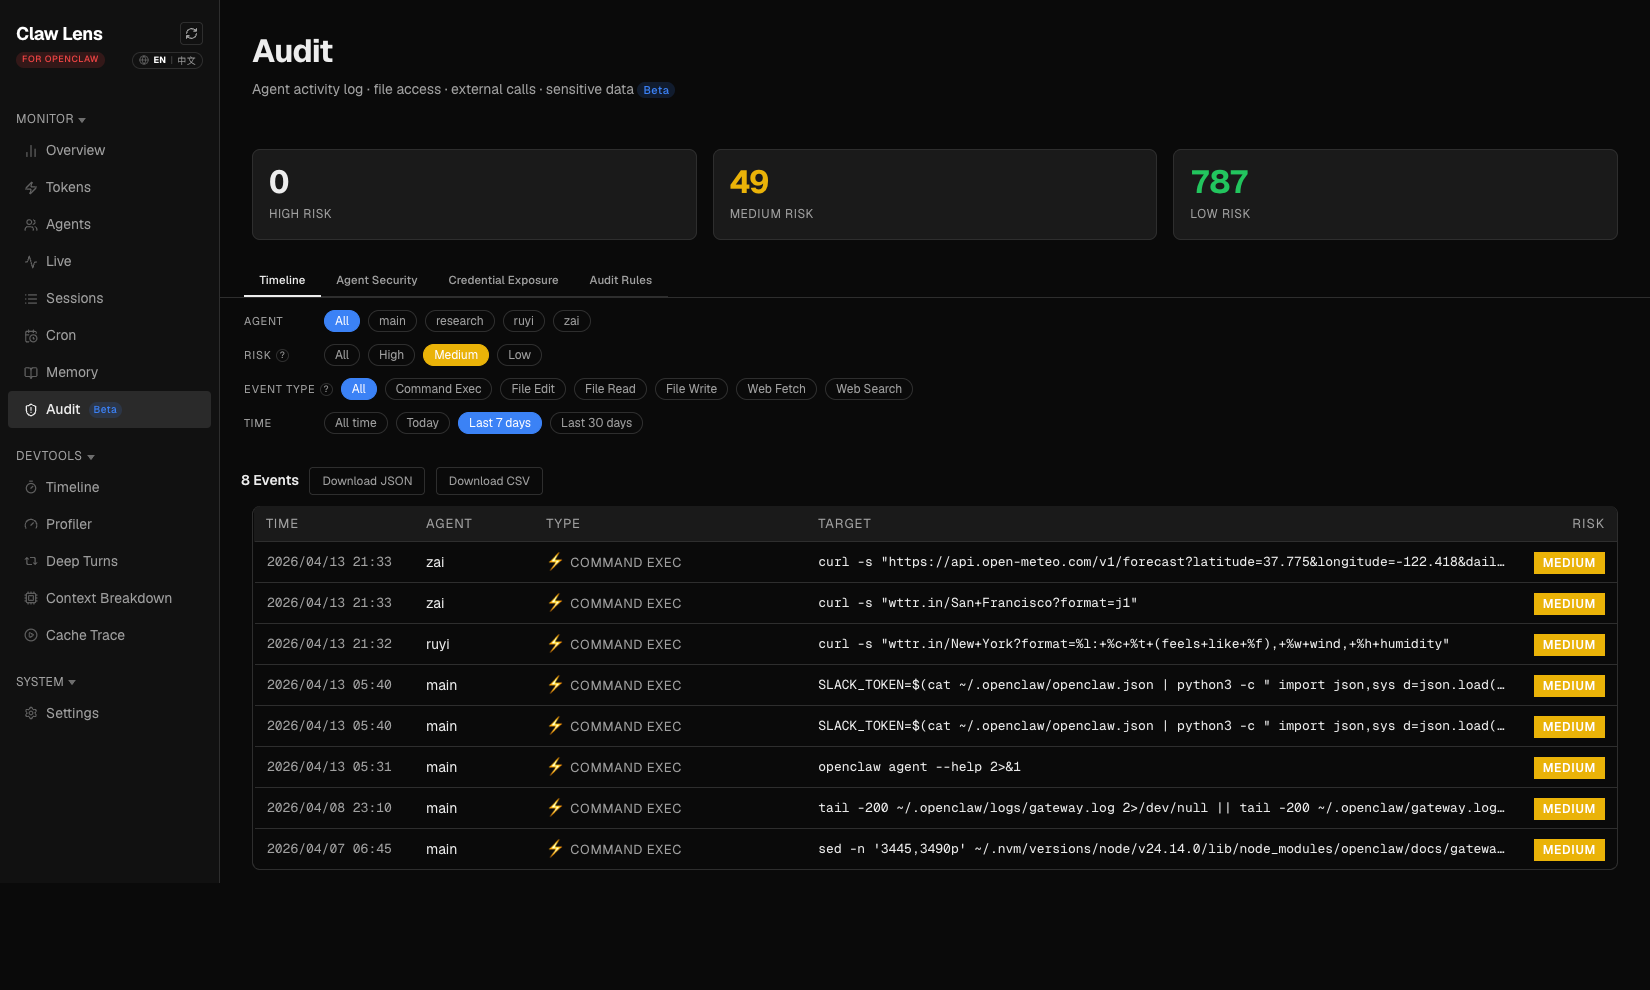Click the Cache Trace play-circle icon
Image resolution: width=1650 pixels, height=990 pixels.
click(x=31, y=636)
